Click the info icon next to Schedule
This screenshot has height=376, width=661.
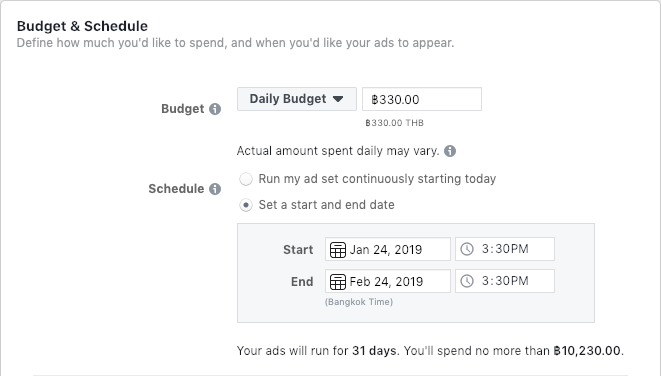click(215, 189)
